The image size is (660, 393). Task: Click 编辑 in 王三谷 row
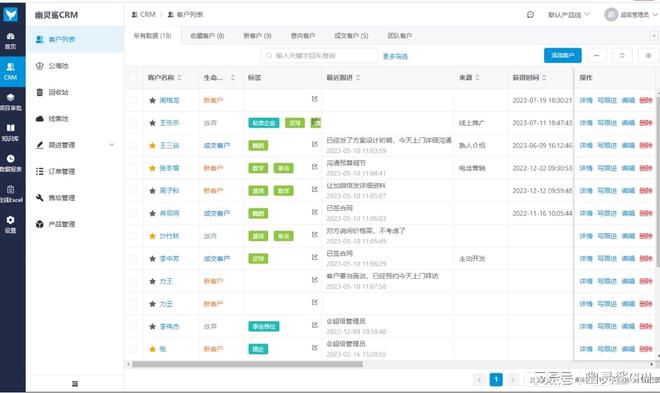628,146
